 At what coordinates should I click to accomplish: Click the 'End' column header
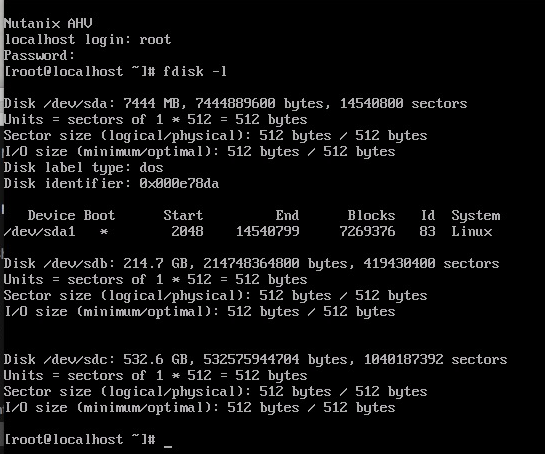click(x=287, y=216)
